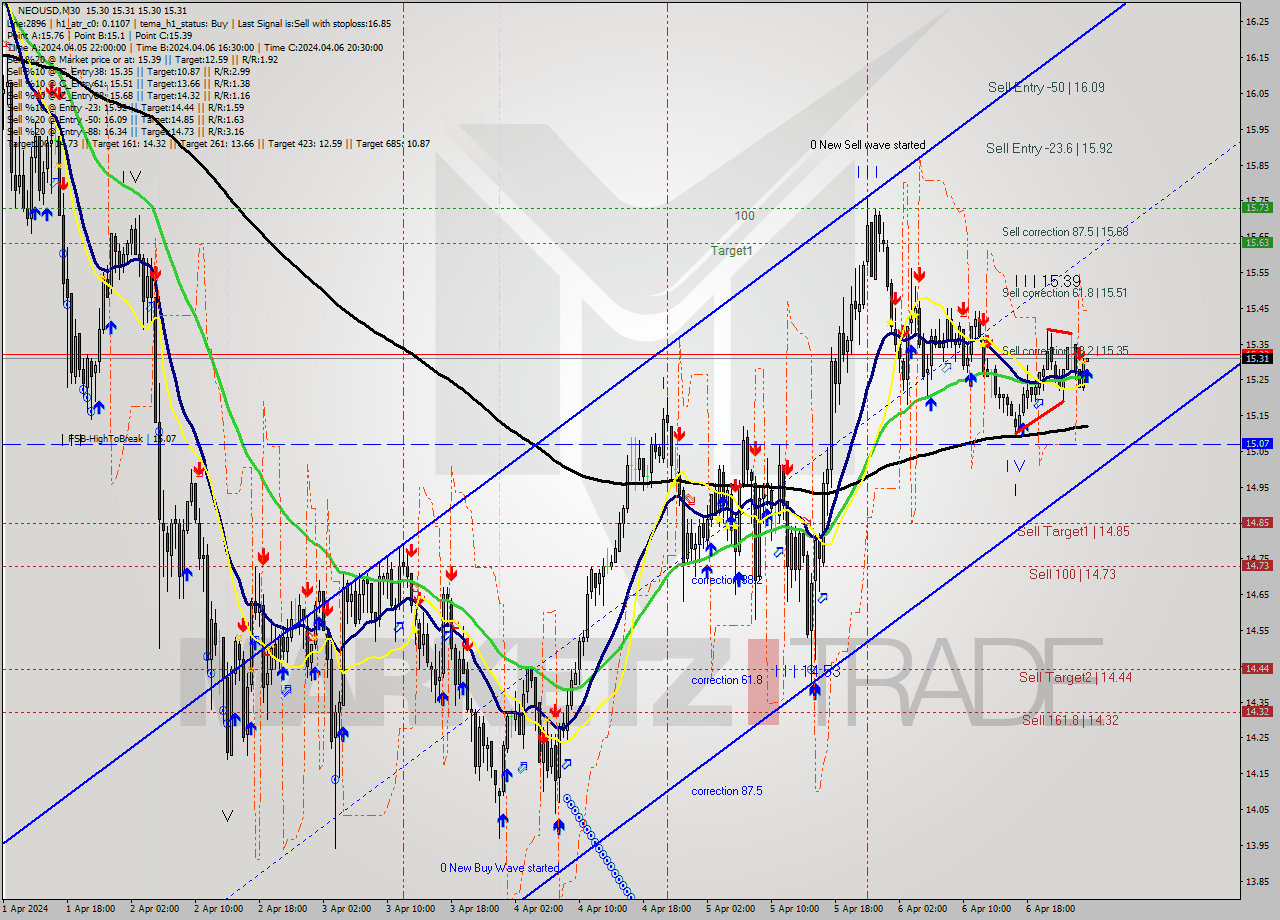The height and width of the screenshot is (920, 1280).
Task: Click the '6 Apr 18:00' time axis label
Action: tap(1050, 909)
